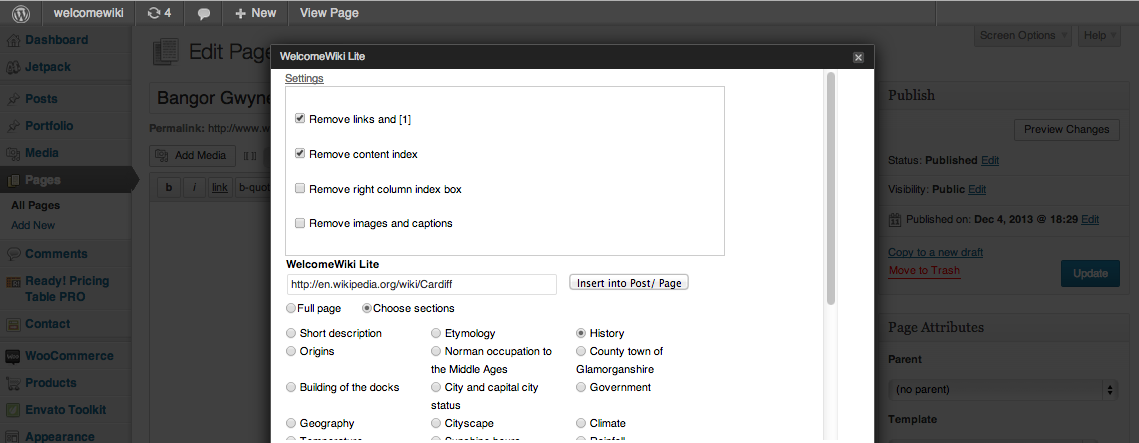Click Insert into Post/ Page button
Screen dimensions: 1139x443
(x=628, y=283)
